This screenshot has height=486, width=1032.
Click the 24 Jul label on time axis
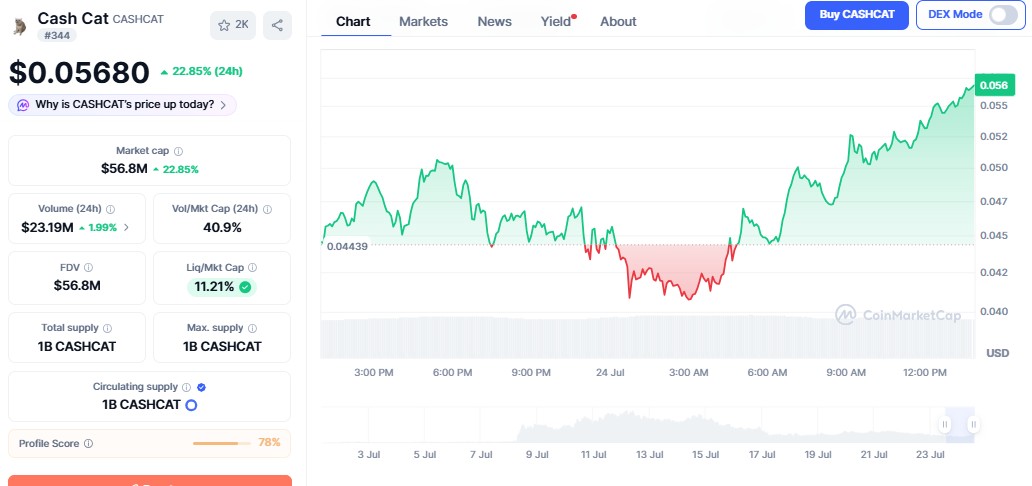(609, 373)
